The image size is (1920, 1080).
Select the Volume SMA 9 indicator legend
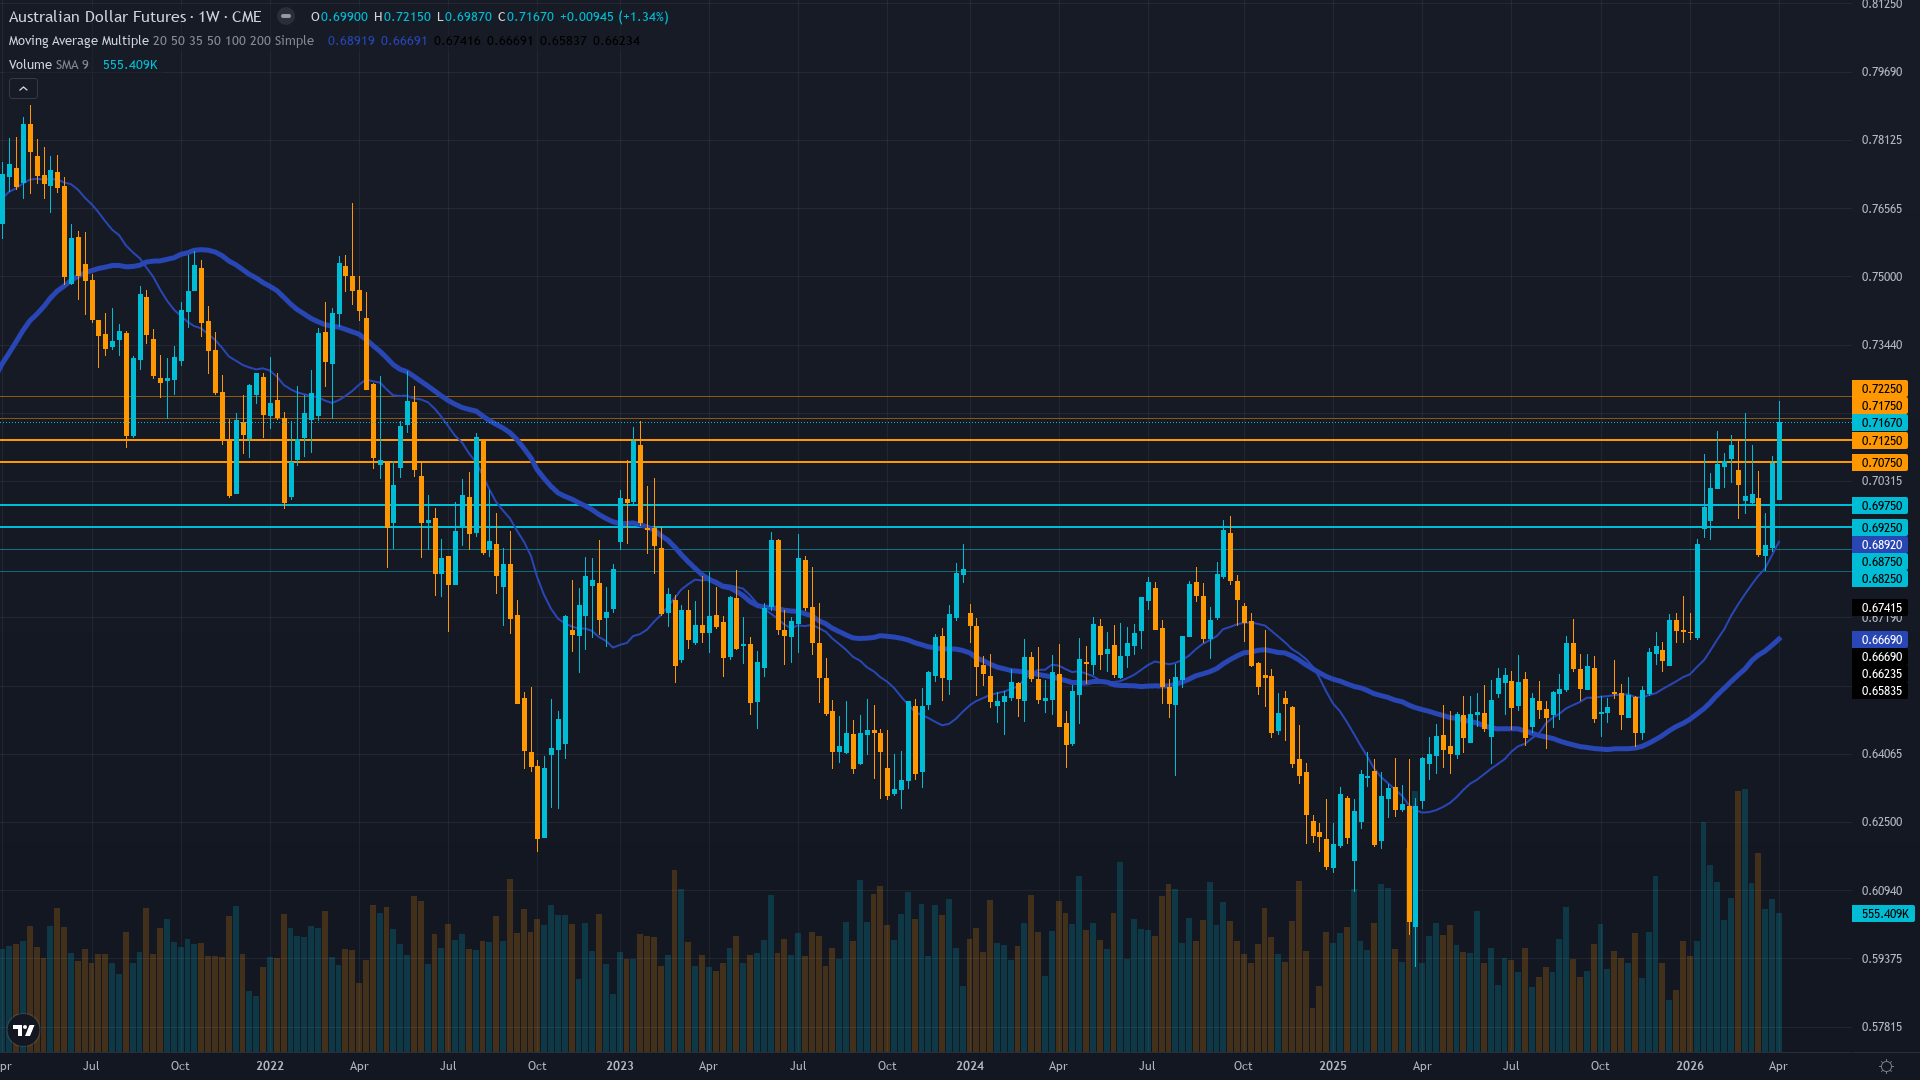point(48,65)
